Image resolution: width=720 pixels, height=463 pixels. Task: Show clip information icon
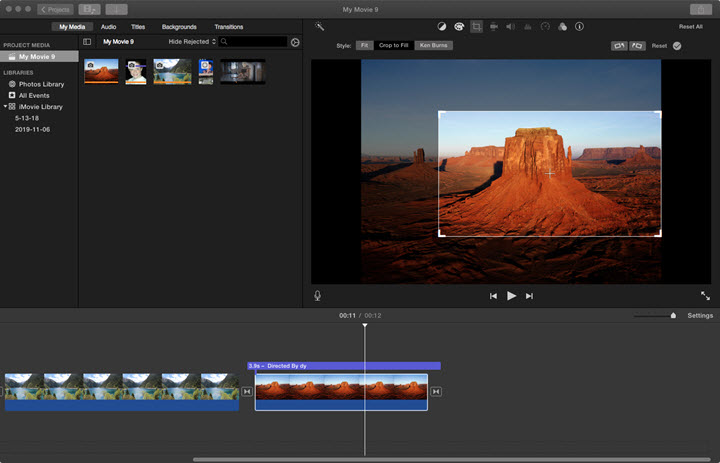click(x=579, y=27)
